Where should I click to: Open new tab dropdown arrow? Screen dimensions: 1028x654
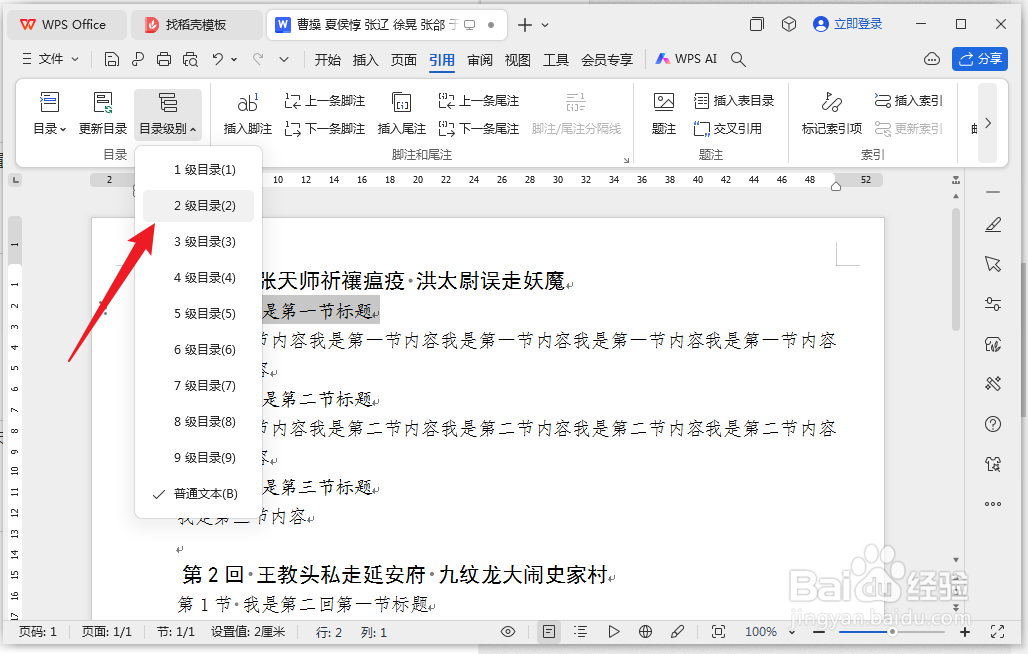pos(545,25)
